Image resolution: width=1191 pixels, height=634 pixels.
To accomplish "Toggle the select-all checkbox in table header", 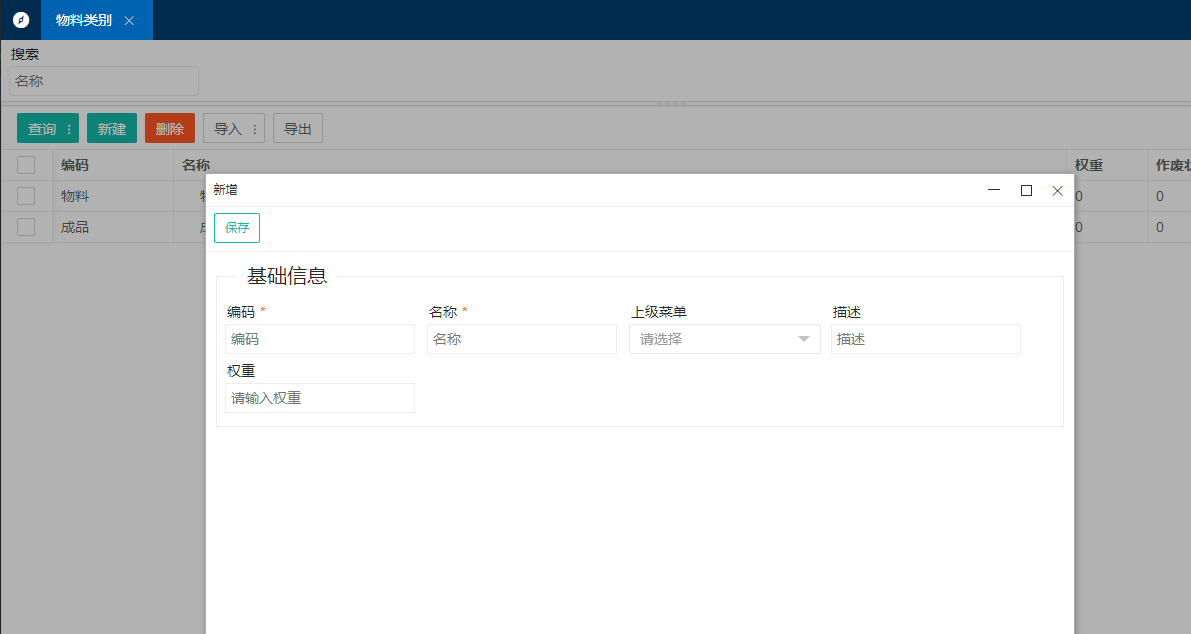I will (26, 165).
